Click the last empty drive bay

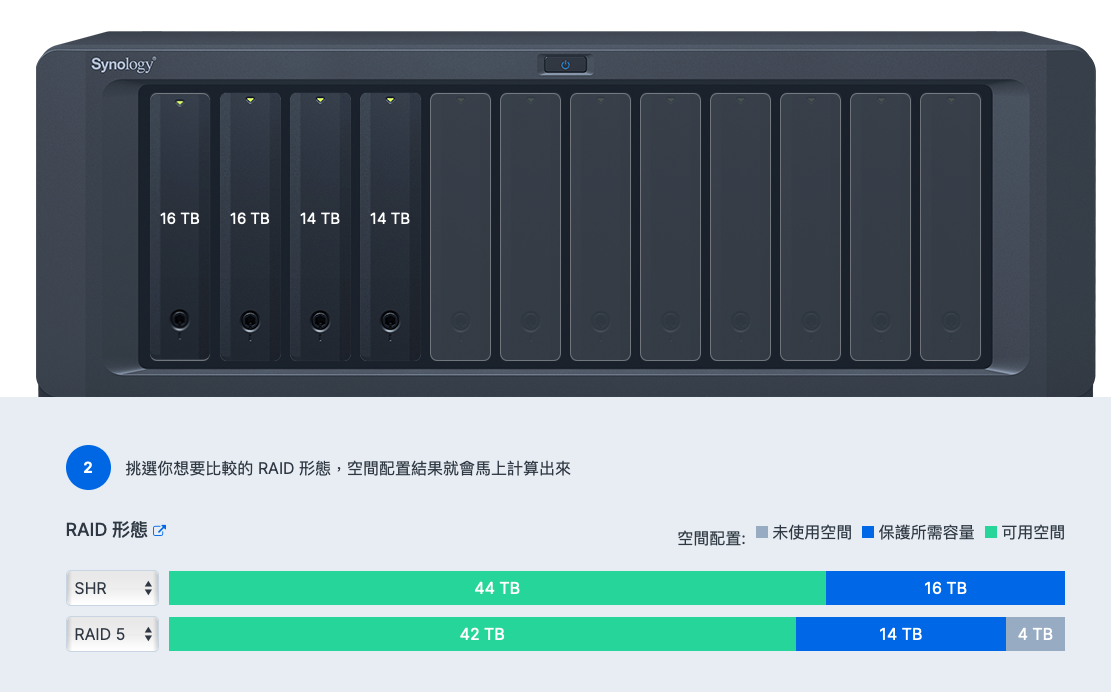click(951, 227)
